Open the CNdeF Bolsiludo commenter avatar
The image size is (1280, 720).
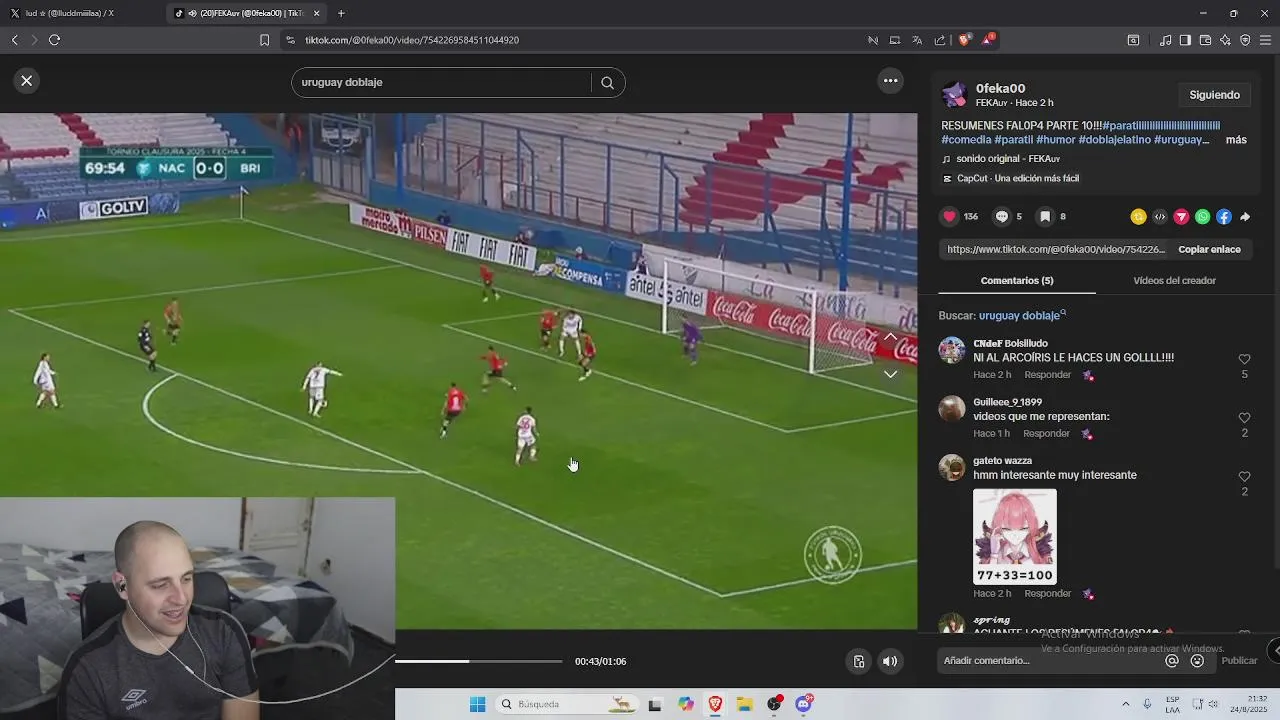952,350
